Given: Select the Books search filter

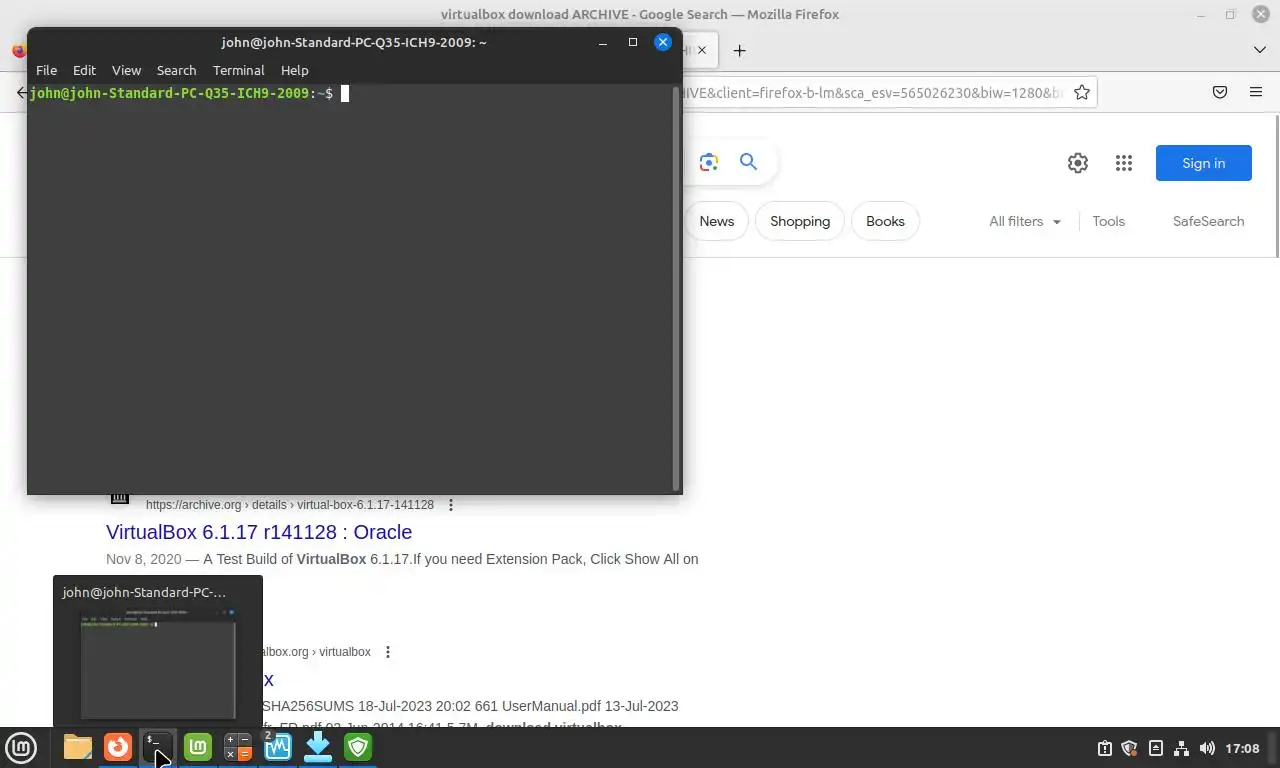Looking at the screenshot, I should pos(885,221).
